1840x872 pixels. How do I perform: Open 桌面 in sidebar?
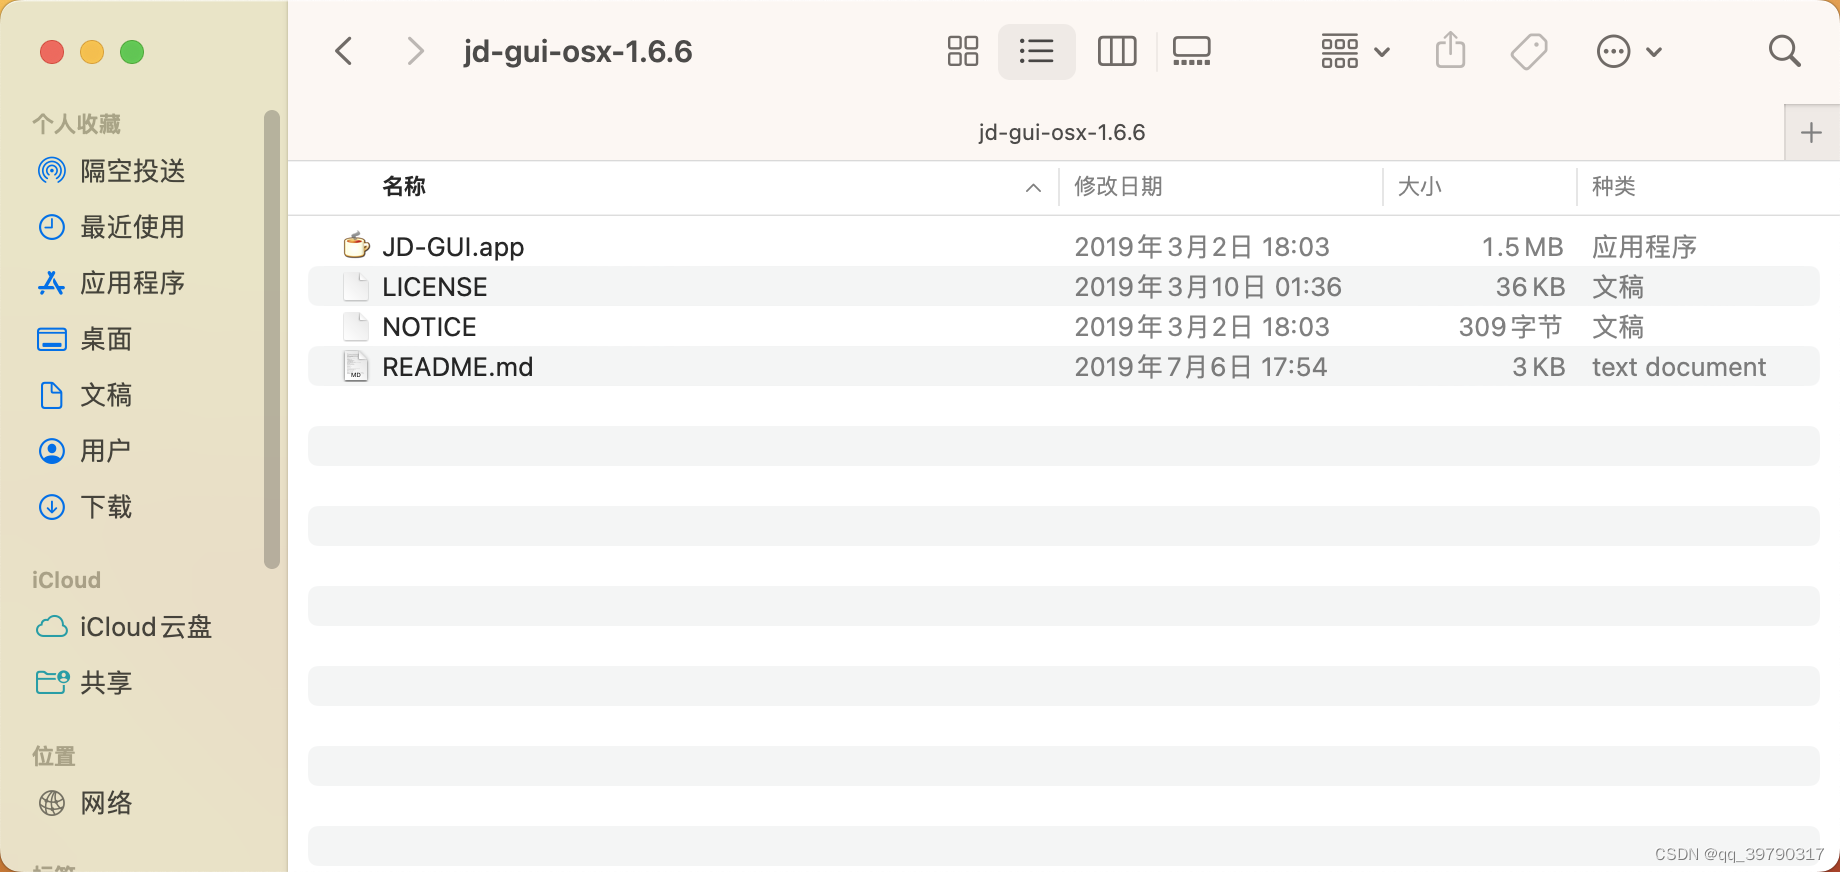pos(106,339)
